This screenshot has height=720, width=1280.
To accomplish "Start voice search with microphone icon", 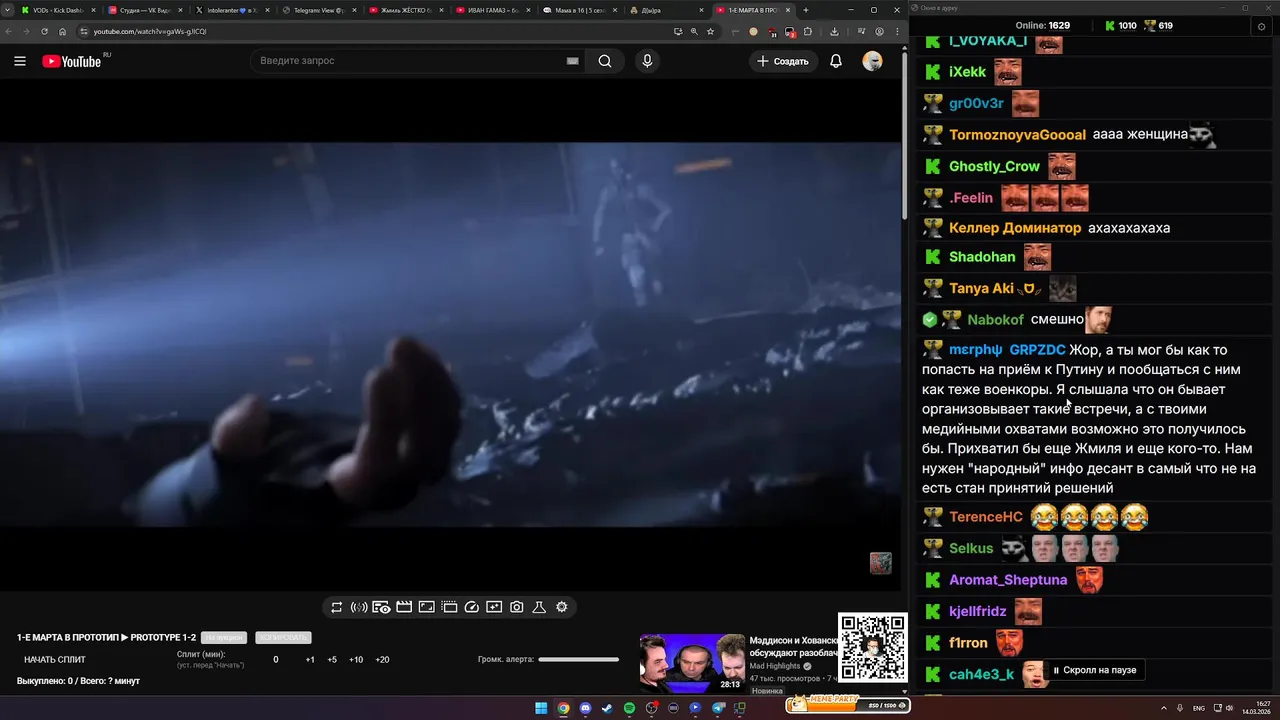I will click(x=647, y=61).
